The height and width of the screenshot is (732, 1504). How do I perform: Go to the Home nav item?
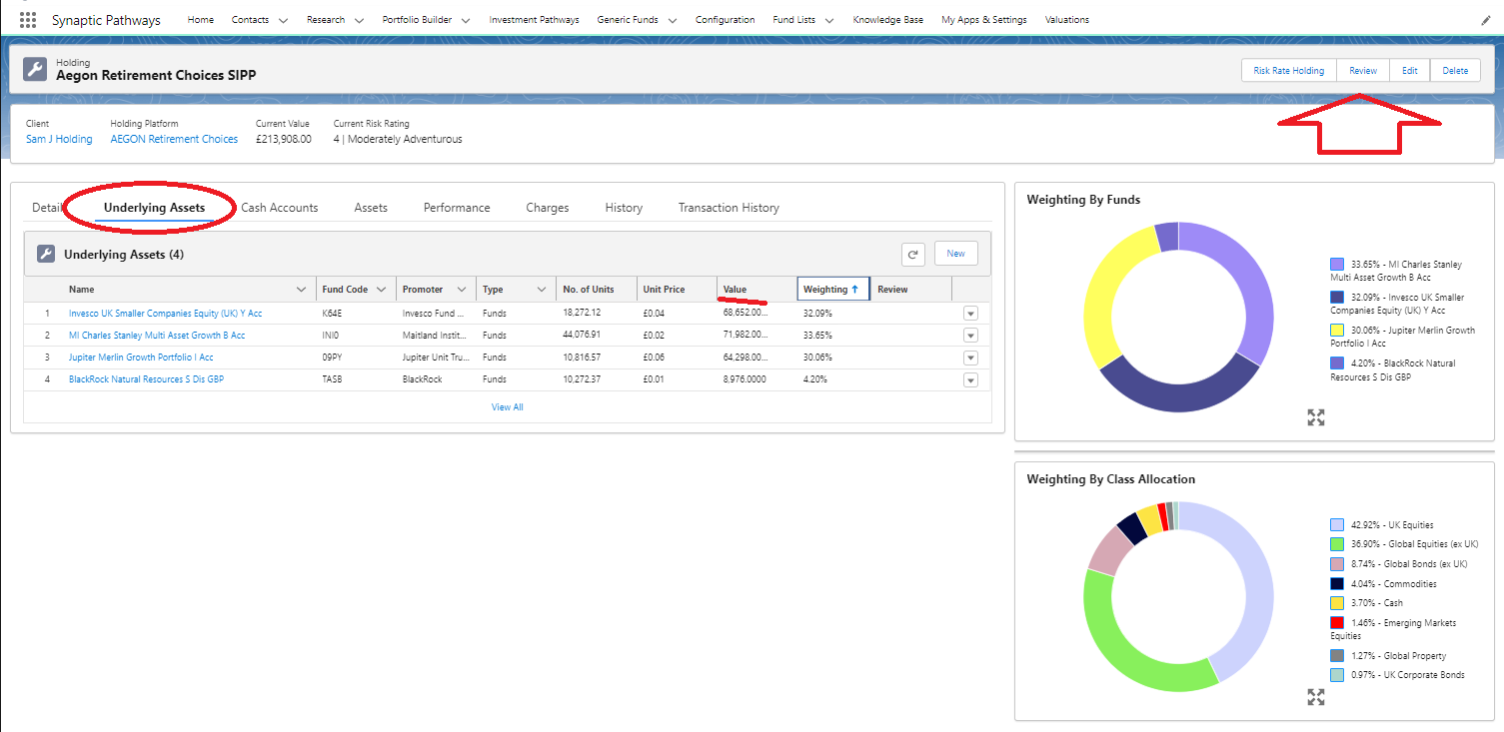pos(200,20)
